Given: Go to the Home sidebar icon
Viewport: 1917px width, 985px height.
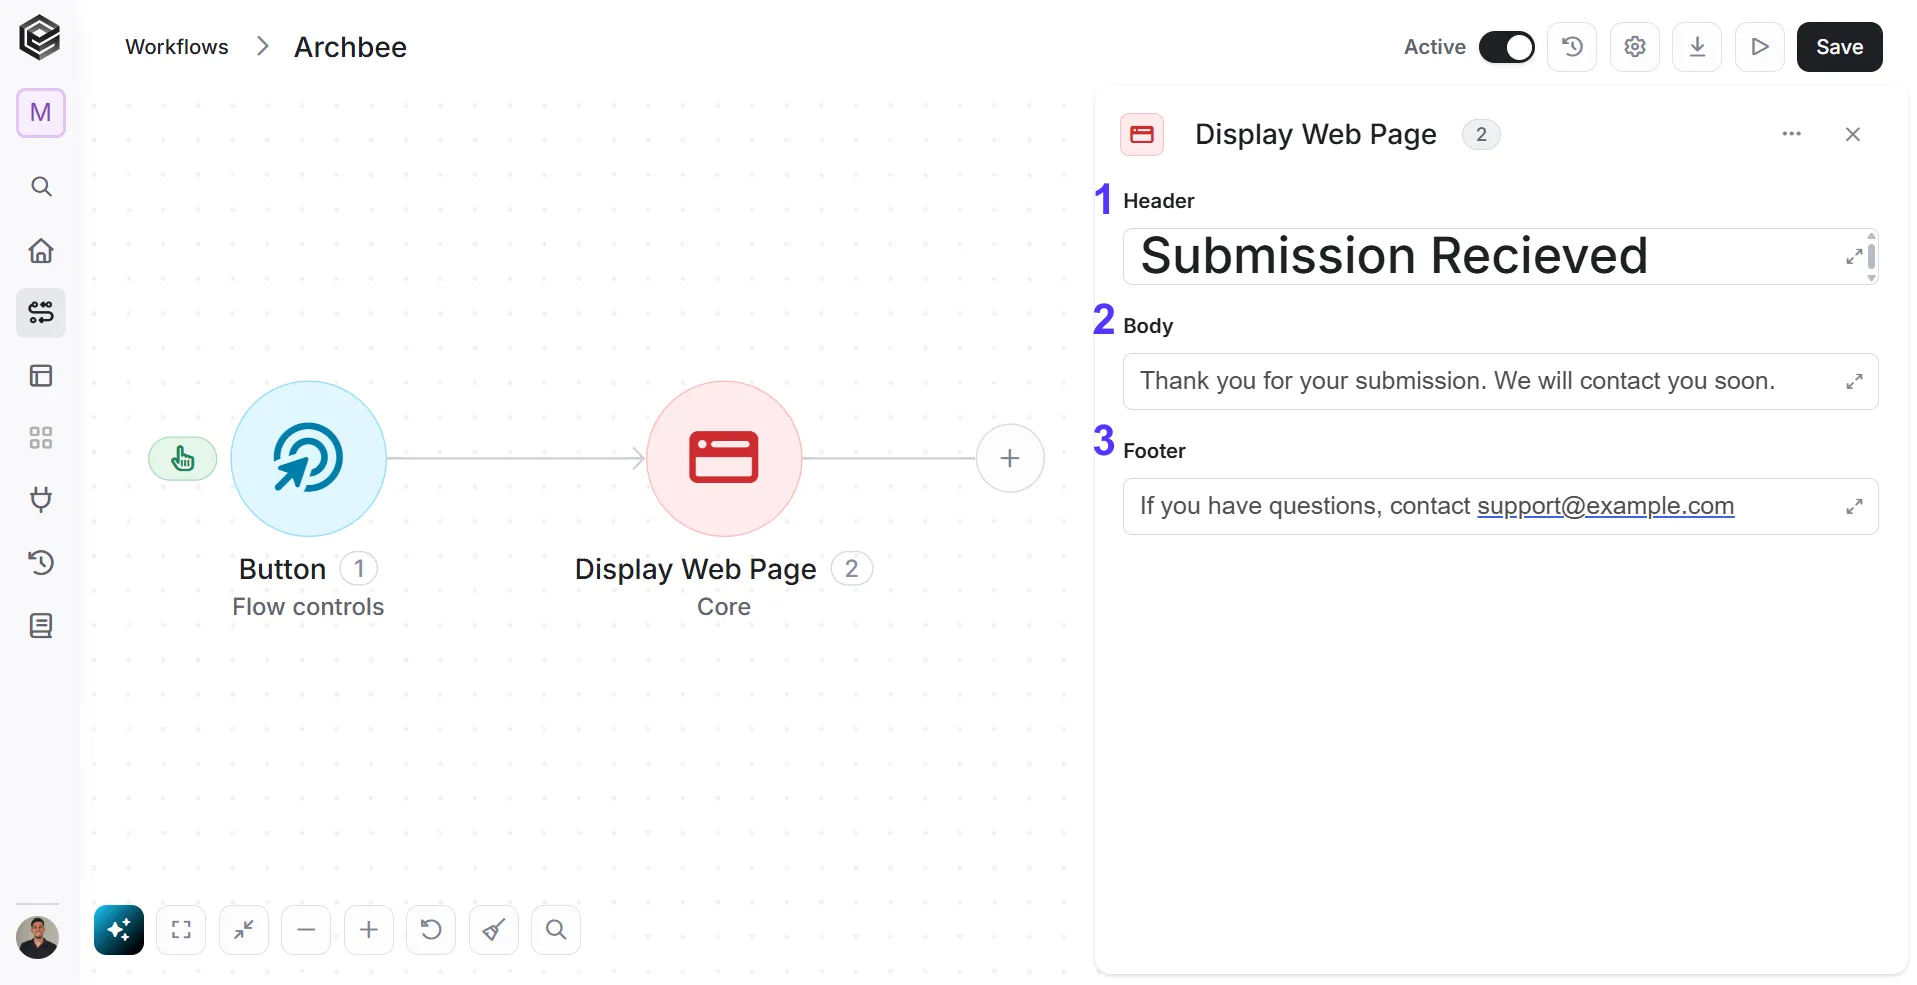Looking at the screenshot, I should 41,250.
